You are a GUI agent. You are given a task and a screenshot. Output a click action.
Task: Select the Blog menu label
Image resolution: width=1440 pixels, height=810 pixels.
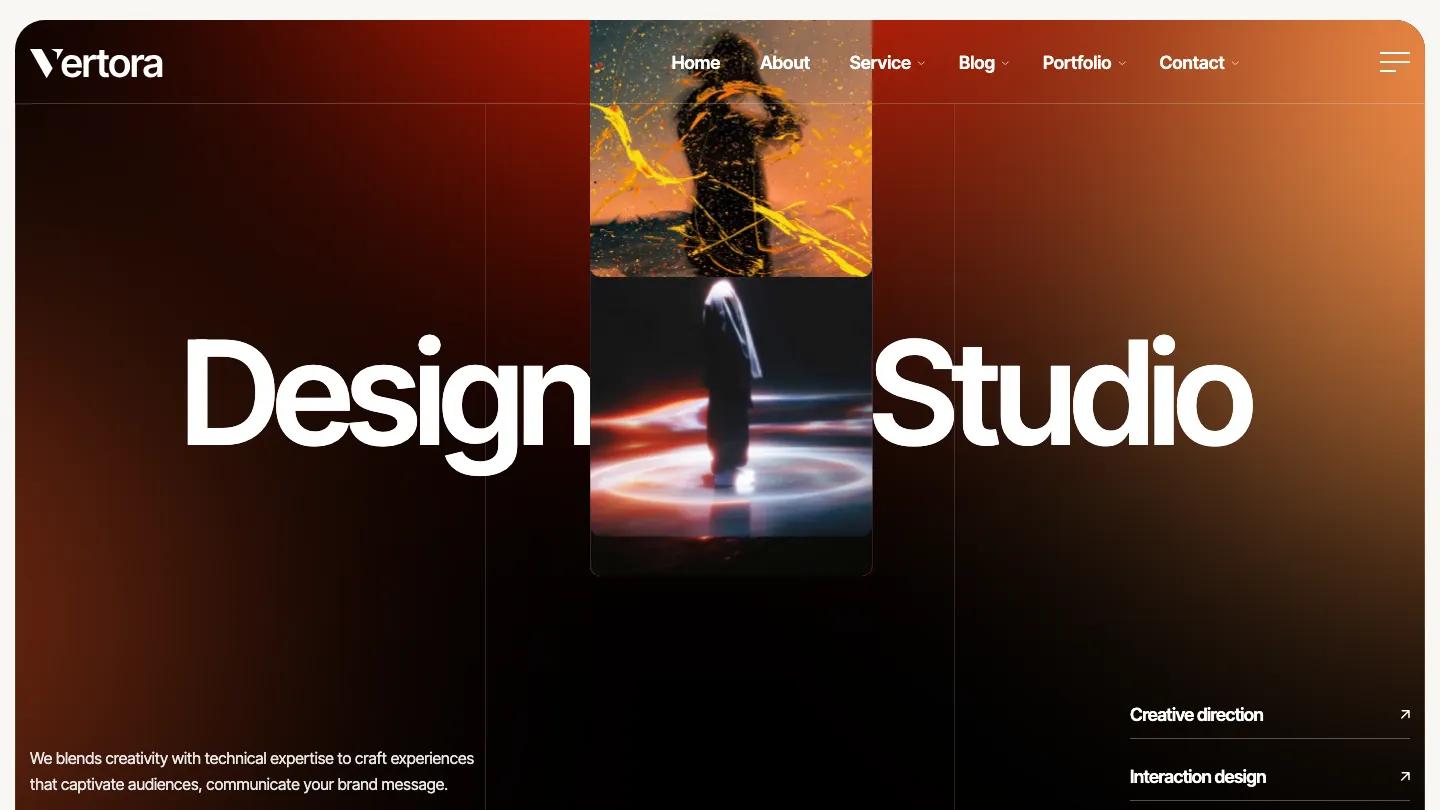(x=976, y=62)
